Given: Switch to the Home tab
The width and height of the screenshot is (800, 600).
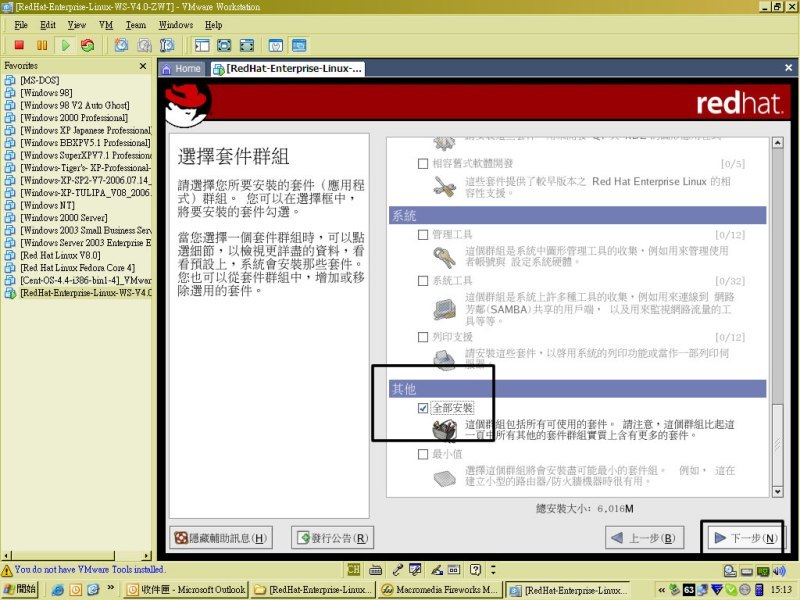Looking at the screenshot, I should point(182,68).
